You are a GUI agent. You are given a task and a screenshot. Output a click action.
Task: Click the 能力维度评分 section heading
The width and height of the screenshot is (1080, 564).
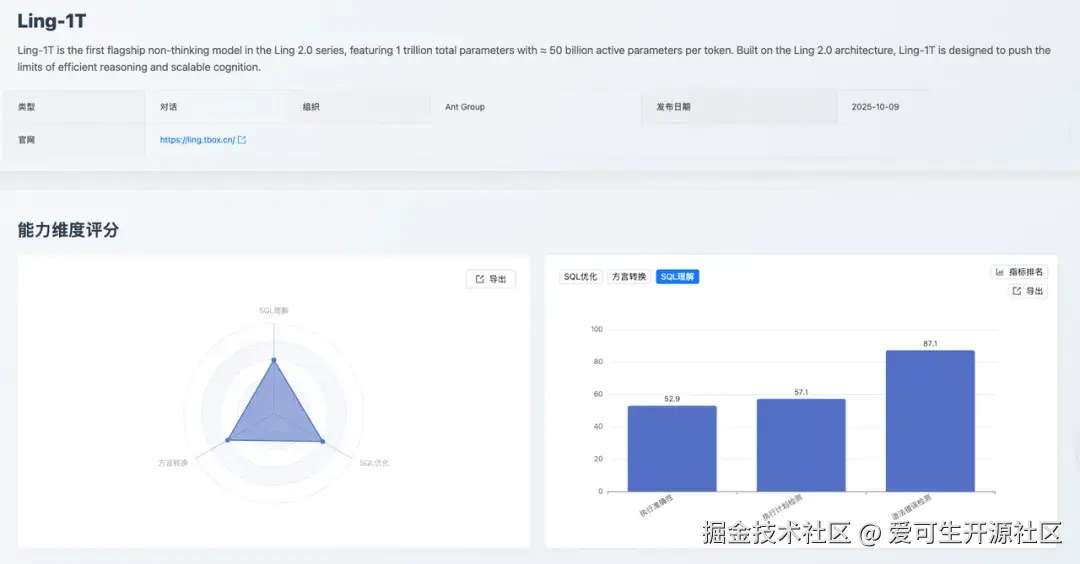point(68,230)
